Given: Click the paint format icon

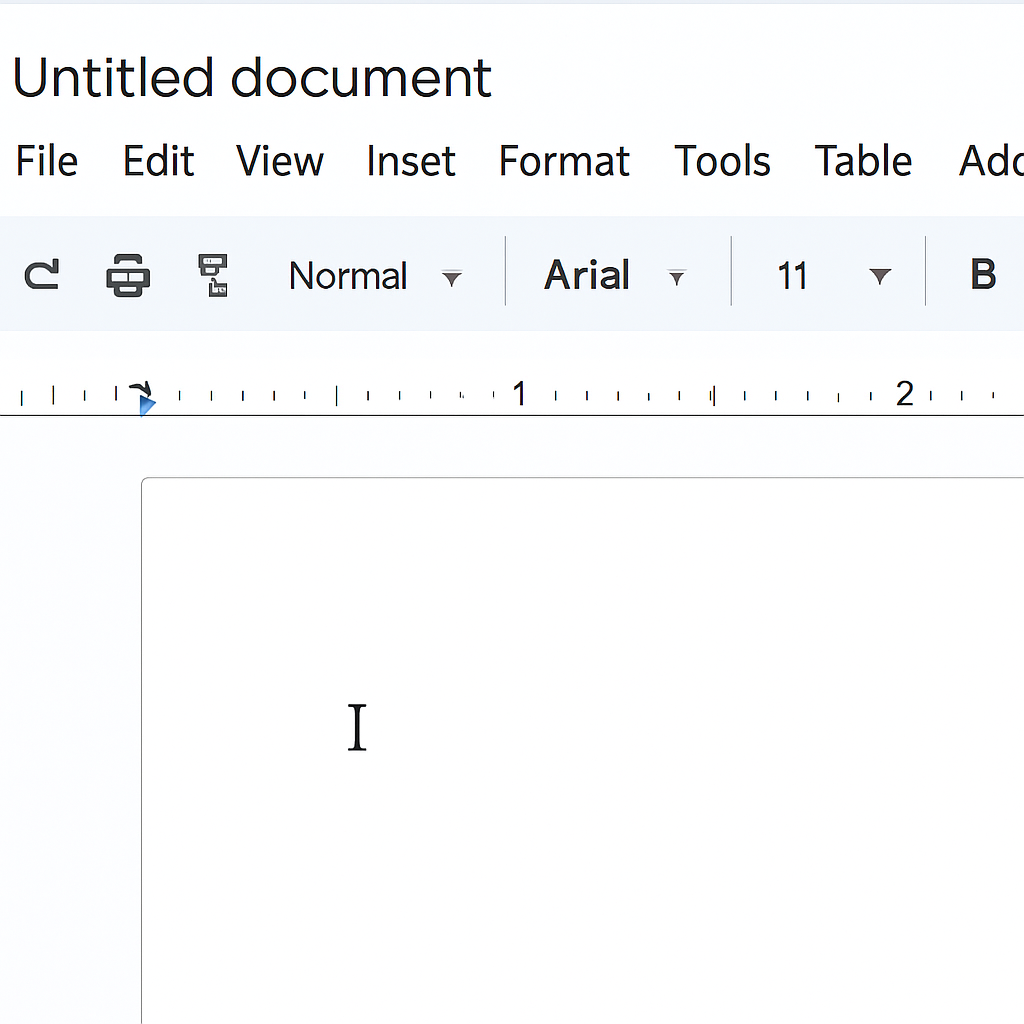Looking at the screenshot, I should tap(214, 275).
